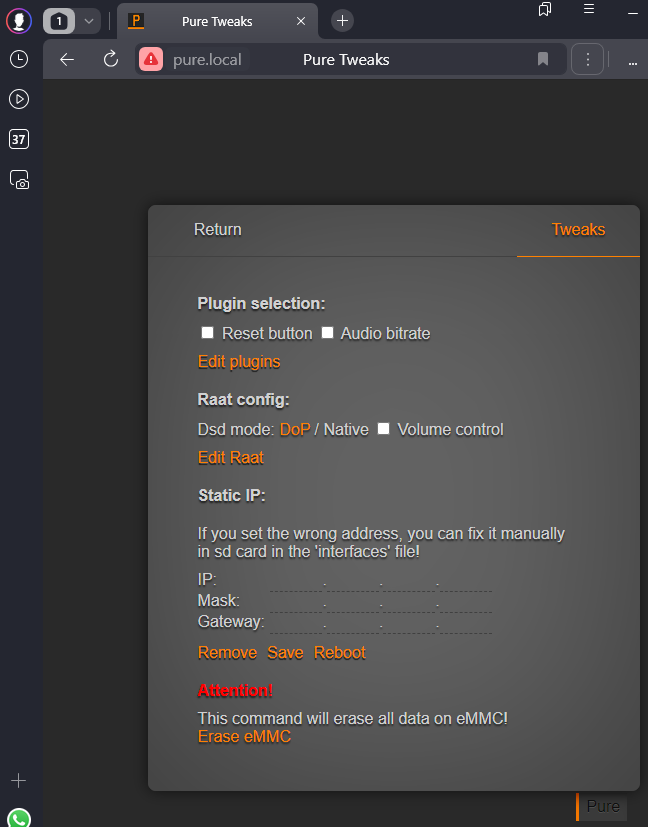Click the Static IP heading
Viewport: 648px width, 827px height.
pos(232,496)
